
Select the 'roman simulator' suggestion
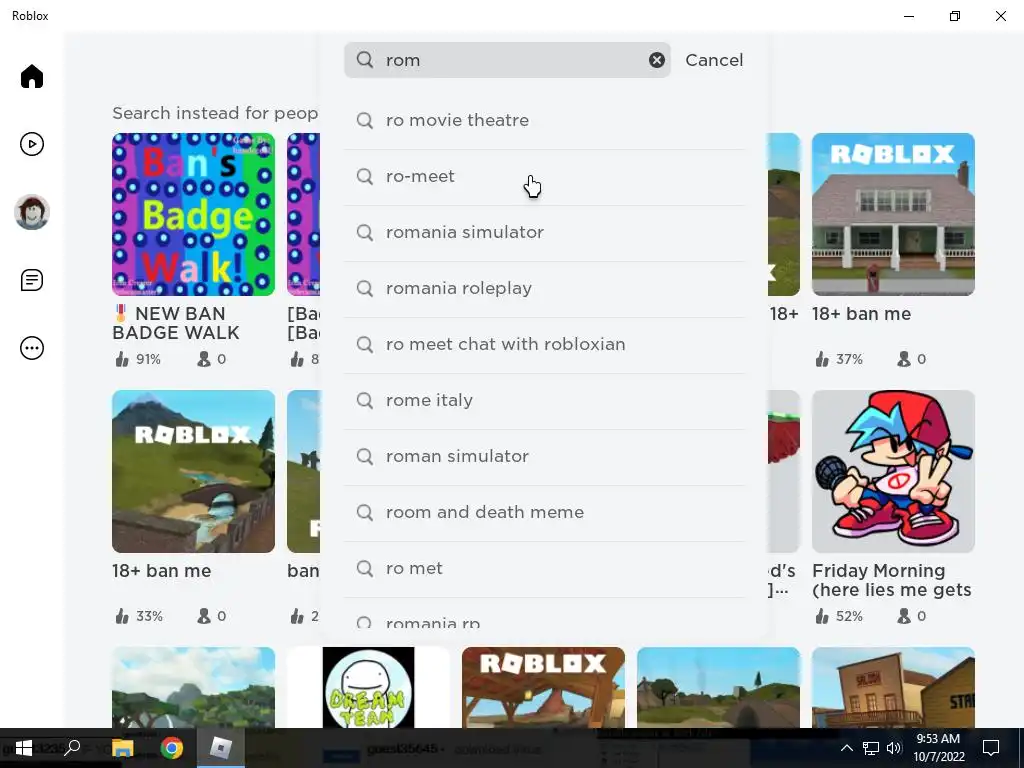click(544, 457)
